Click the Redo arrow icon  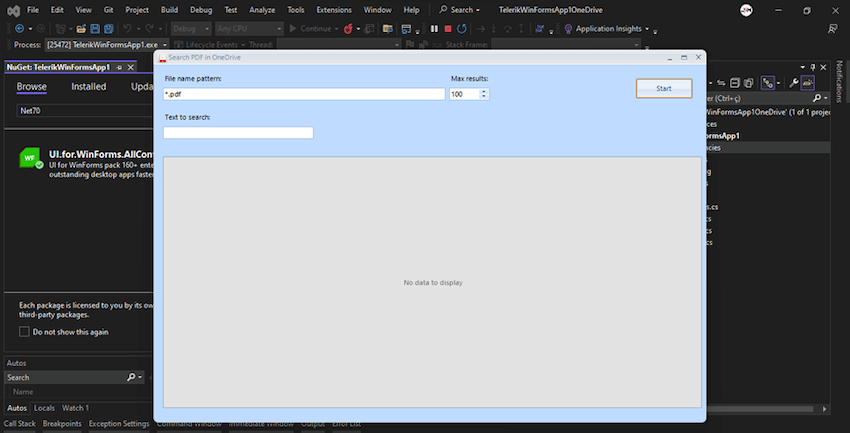point(149,29)
